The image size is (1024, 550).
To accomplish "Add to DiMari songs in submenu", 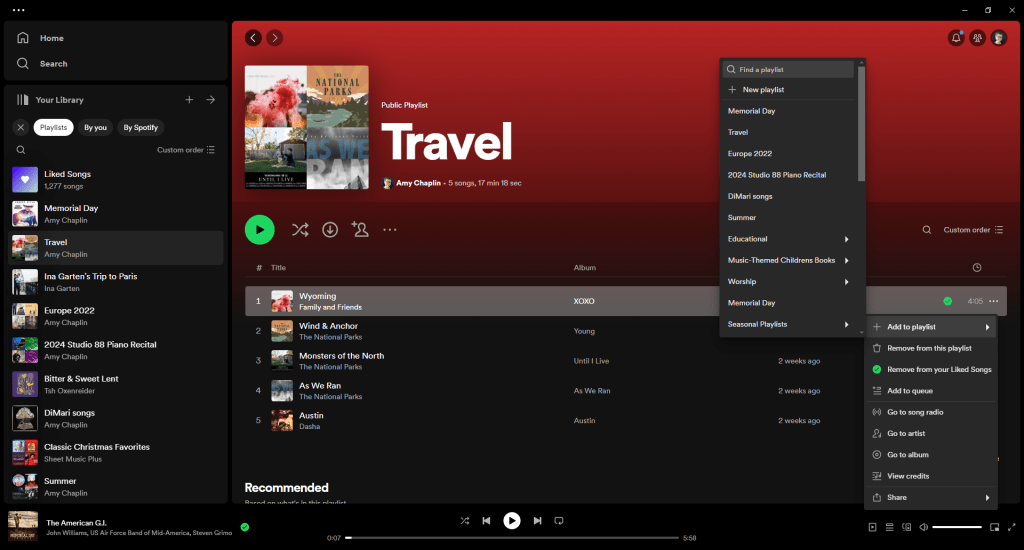I will 788,196.
